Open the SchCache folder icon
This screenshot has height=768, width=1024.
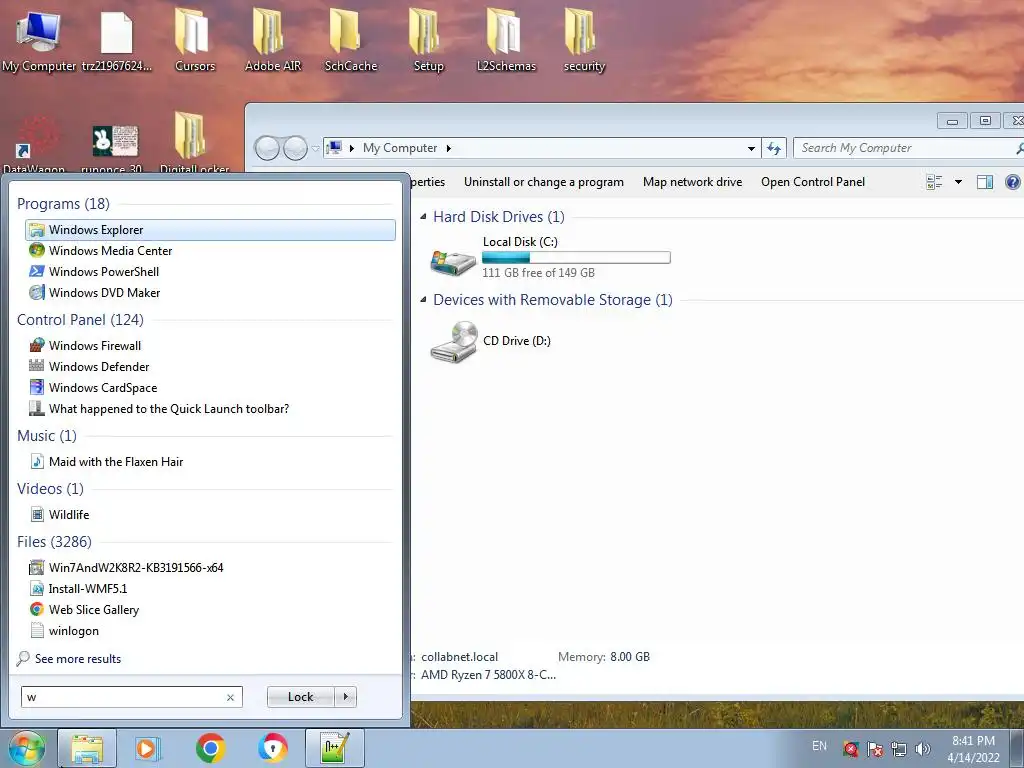click(x=351, y=40)
